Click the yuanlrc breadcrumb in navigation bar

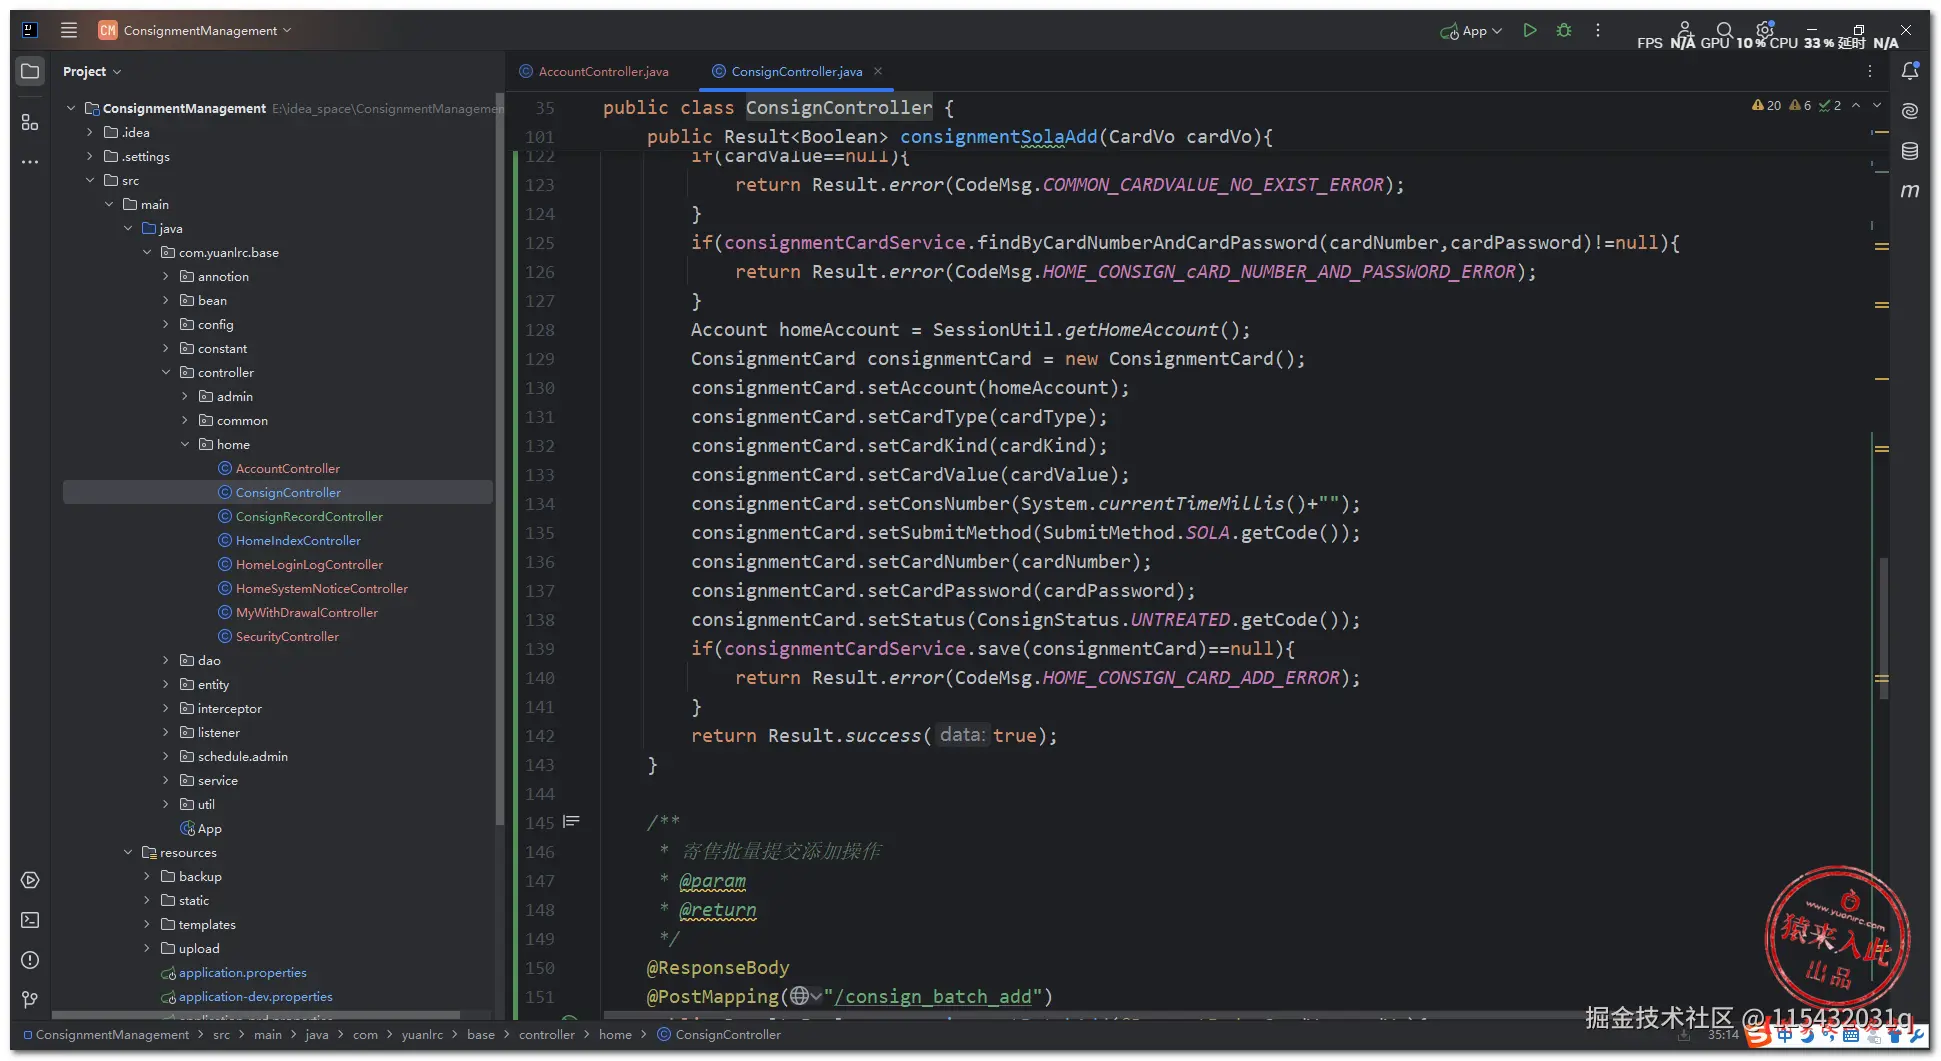(x=422, y=1034)
